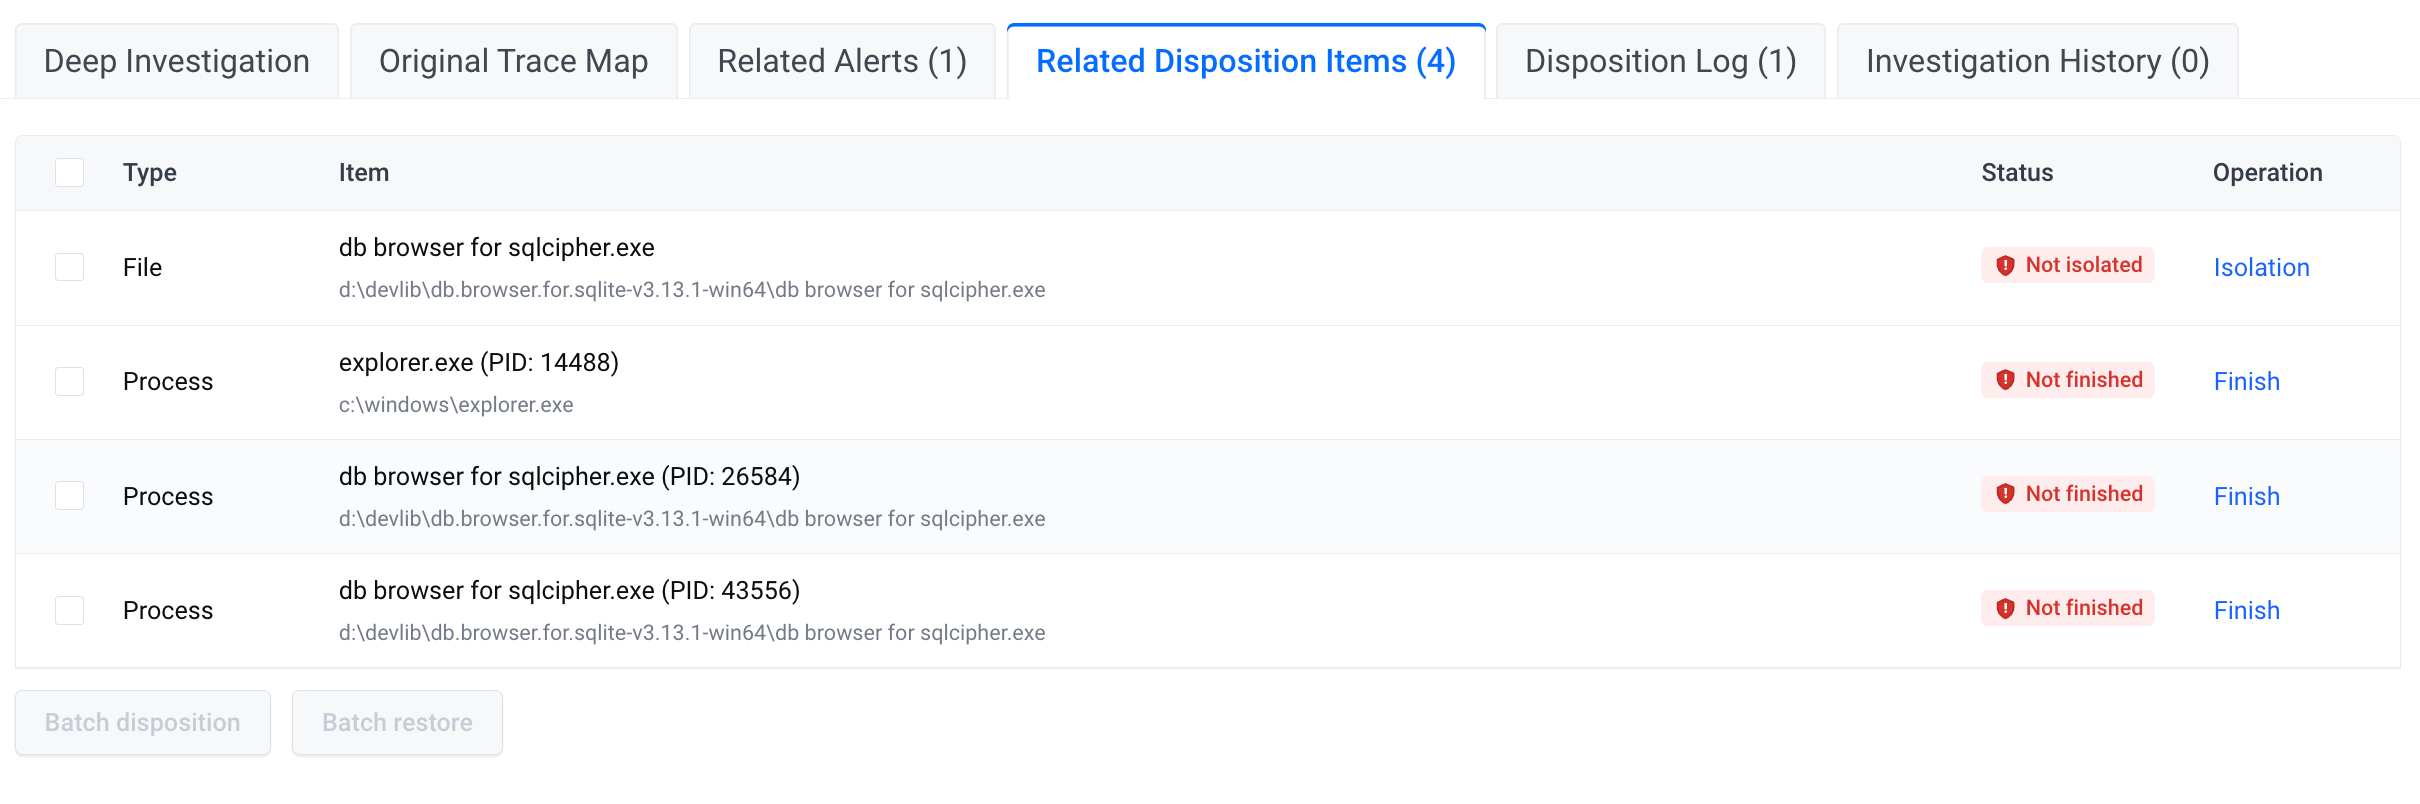Open the Deep Investigation tab
Screen dimensions: 2420x804
[x=177, y=61]
